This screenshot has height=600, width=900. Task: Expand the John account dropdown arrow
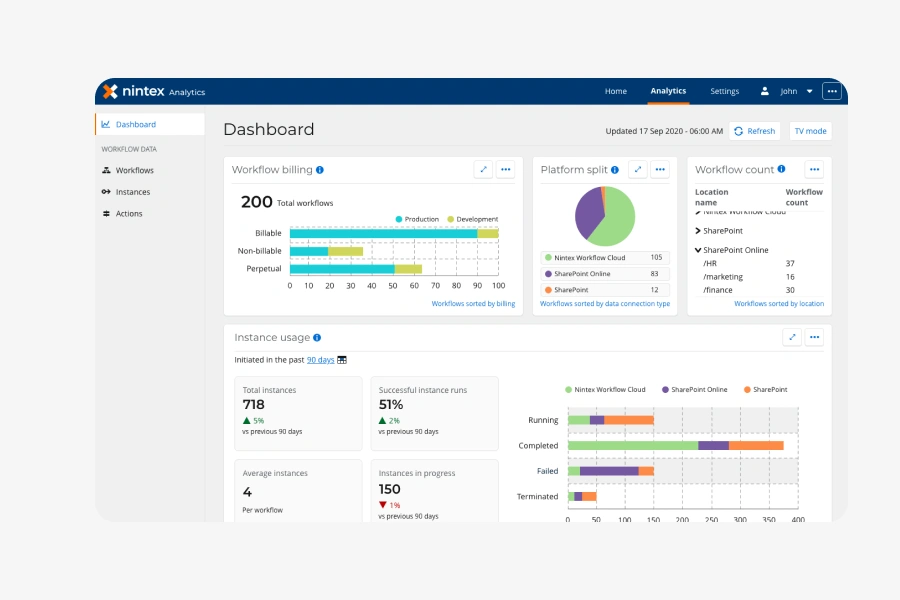pyautogui.click(x=809, y=91)
